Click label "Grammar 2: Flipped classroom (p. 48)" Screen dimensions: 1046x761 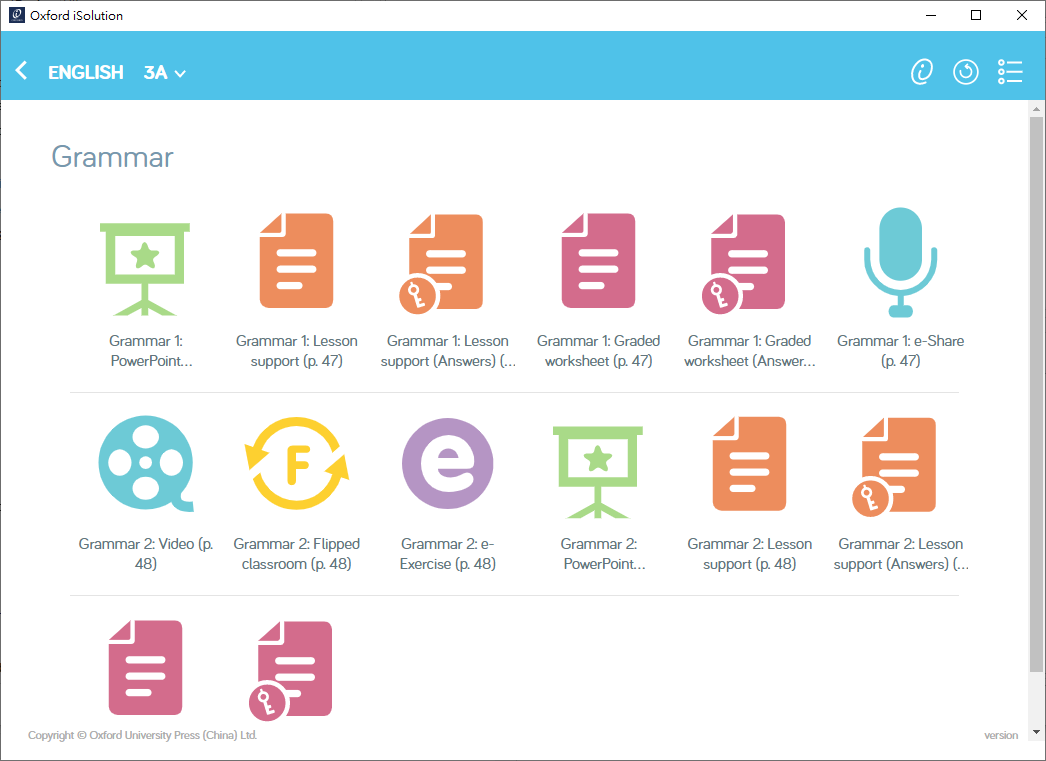(296, 554)
